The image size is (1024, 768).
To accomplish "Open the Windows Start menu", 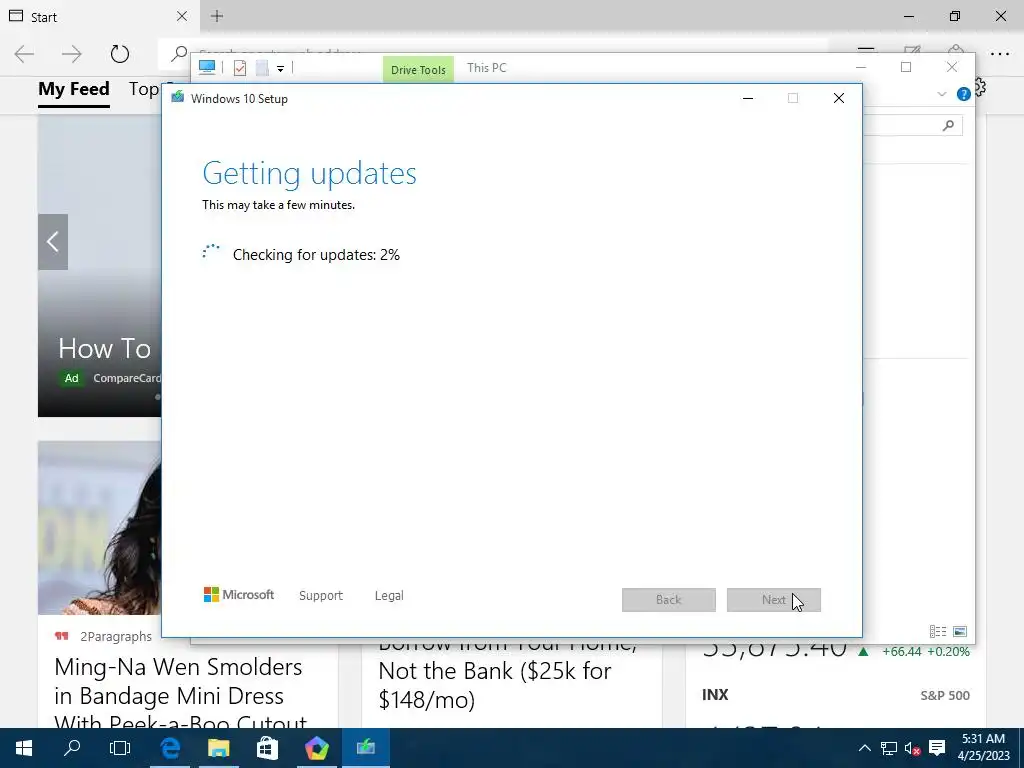I will [24, 748].
